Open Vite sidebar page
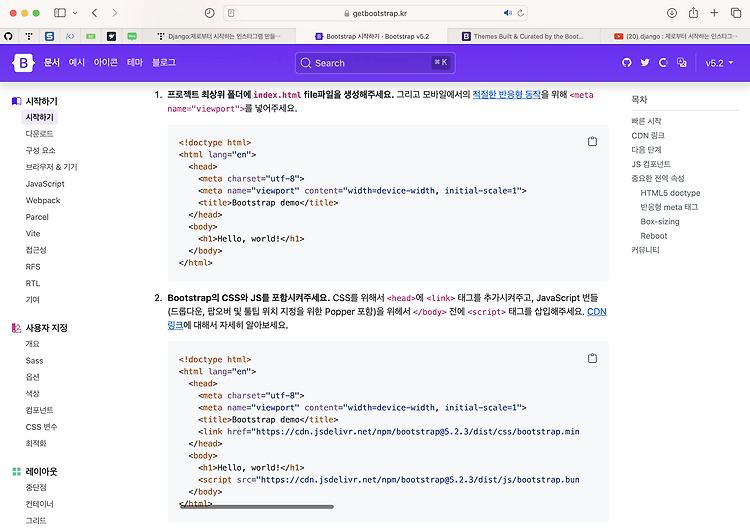 [x=33, y=233]
